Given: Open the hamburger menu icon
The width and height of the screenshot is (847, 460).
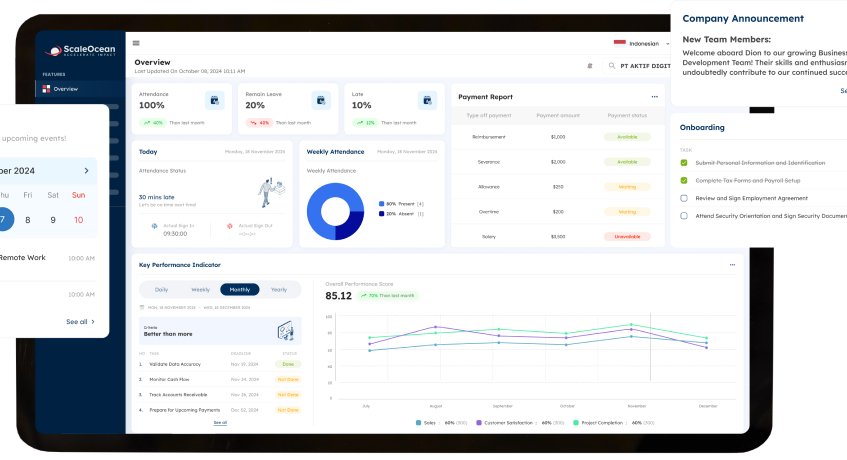Looking at the screenshot, I should click(136, 43).
